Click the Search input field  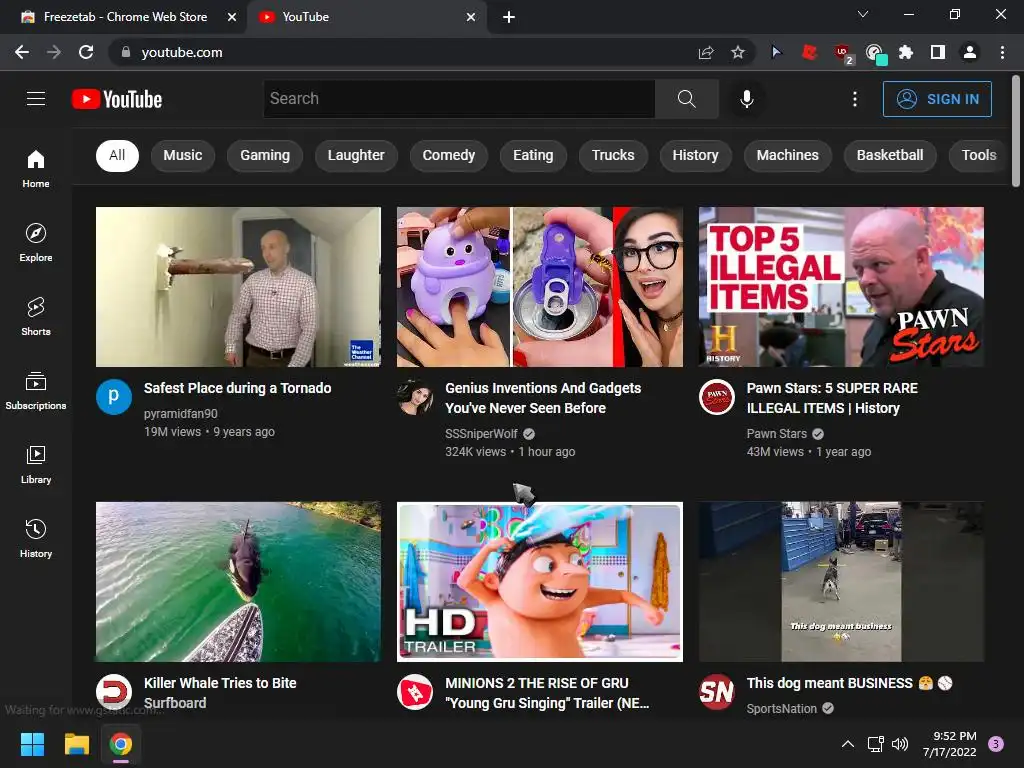point(459,99)
